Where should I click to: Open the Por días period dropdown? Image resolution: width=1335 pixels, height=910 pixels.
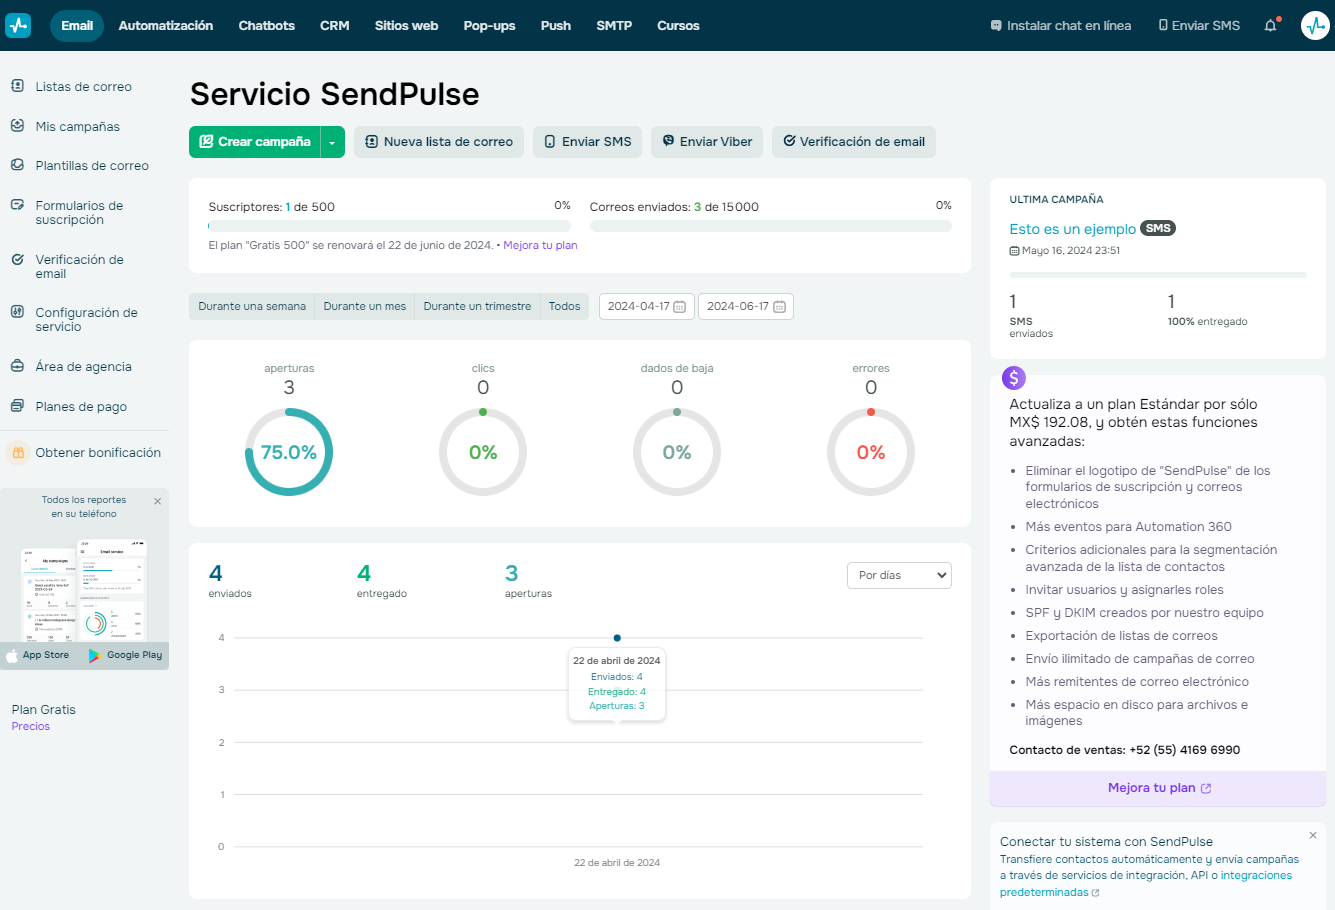click(x=899, y=575)
